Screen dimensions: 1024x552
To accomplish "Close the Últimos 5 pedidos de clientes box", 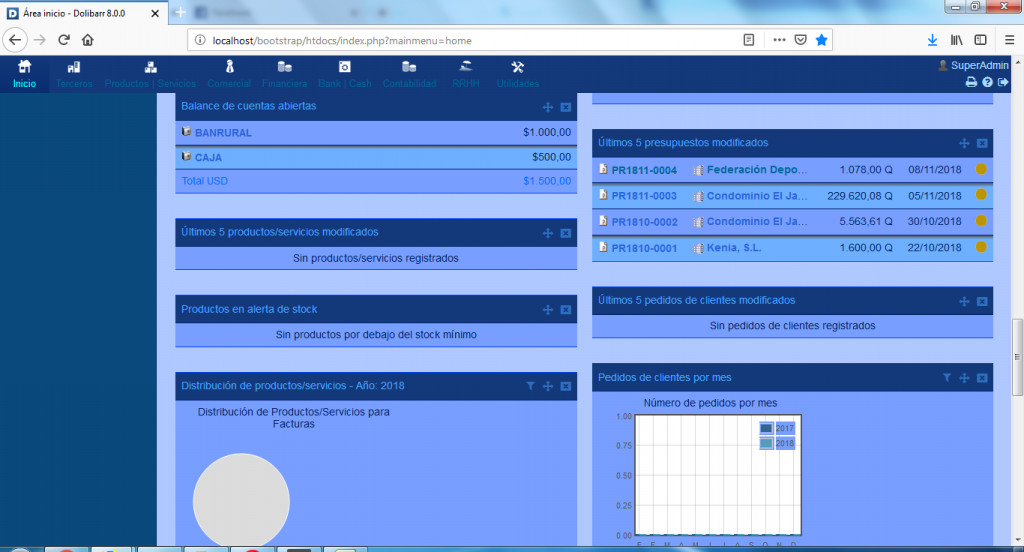I will tap(982, 301).
